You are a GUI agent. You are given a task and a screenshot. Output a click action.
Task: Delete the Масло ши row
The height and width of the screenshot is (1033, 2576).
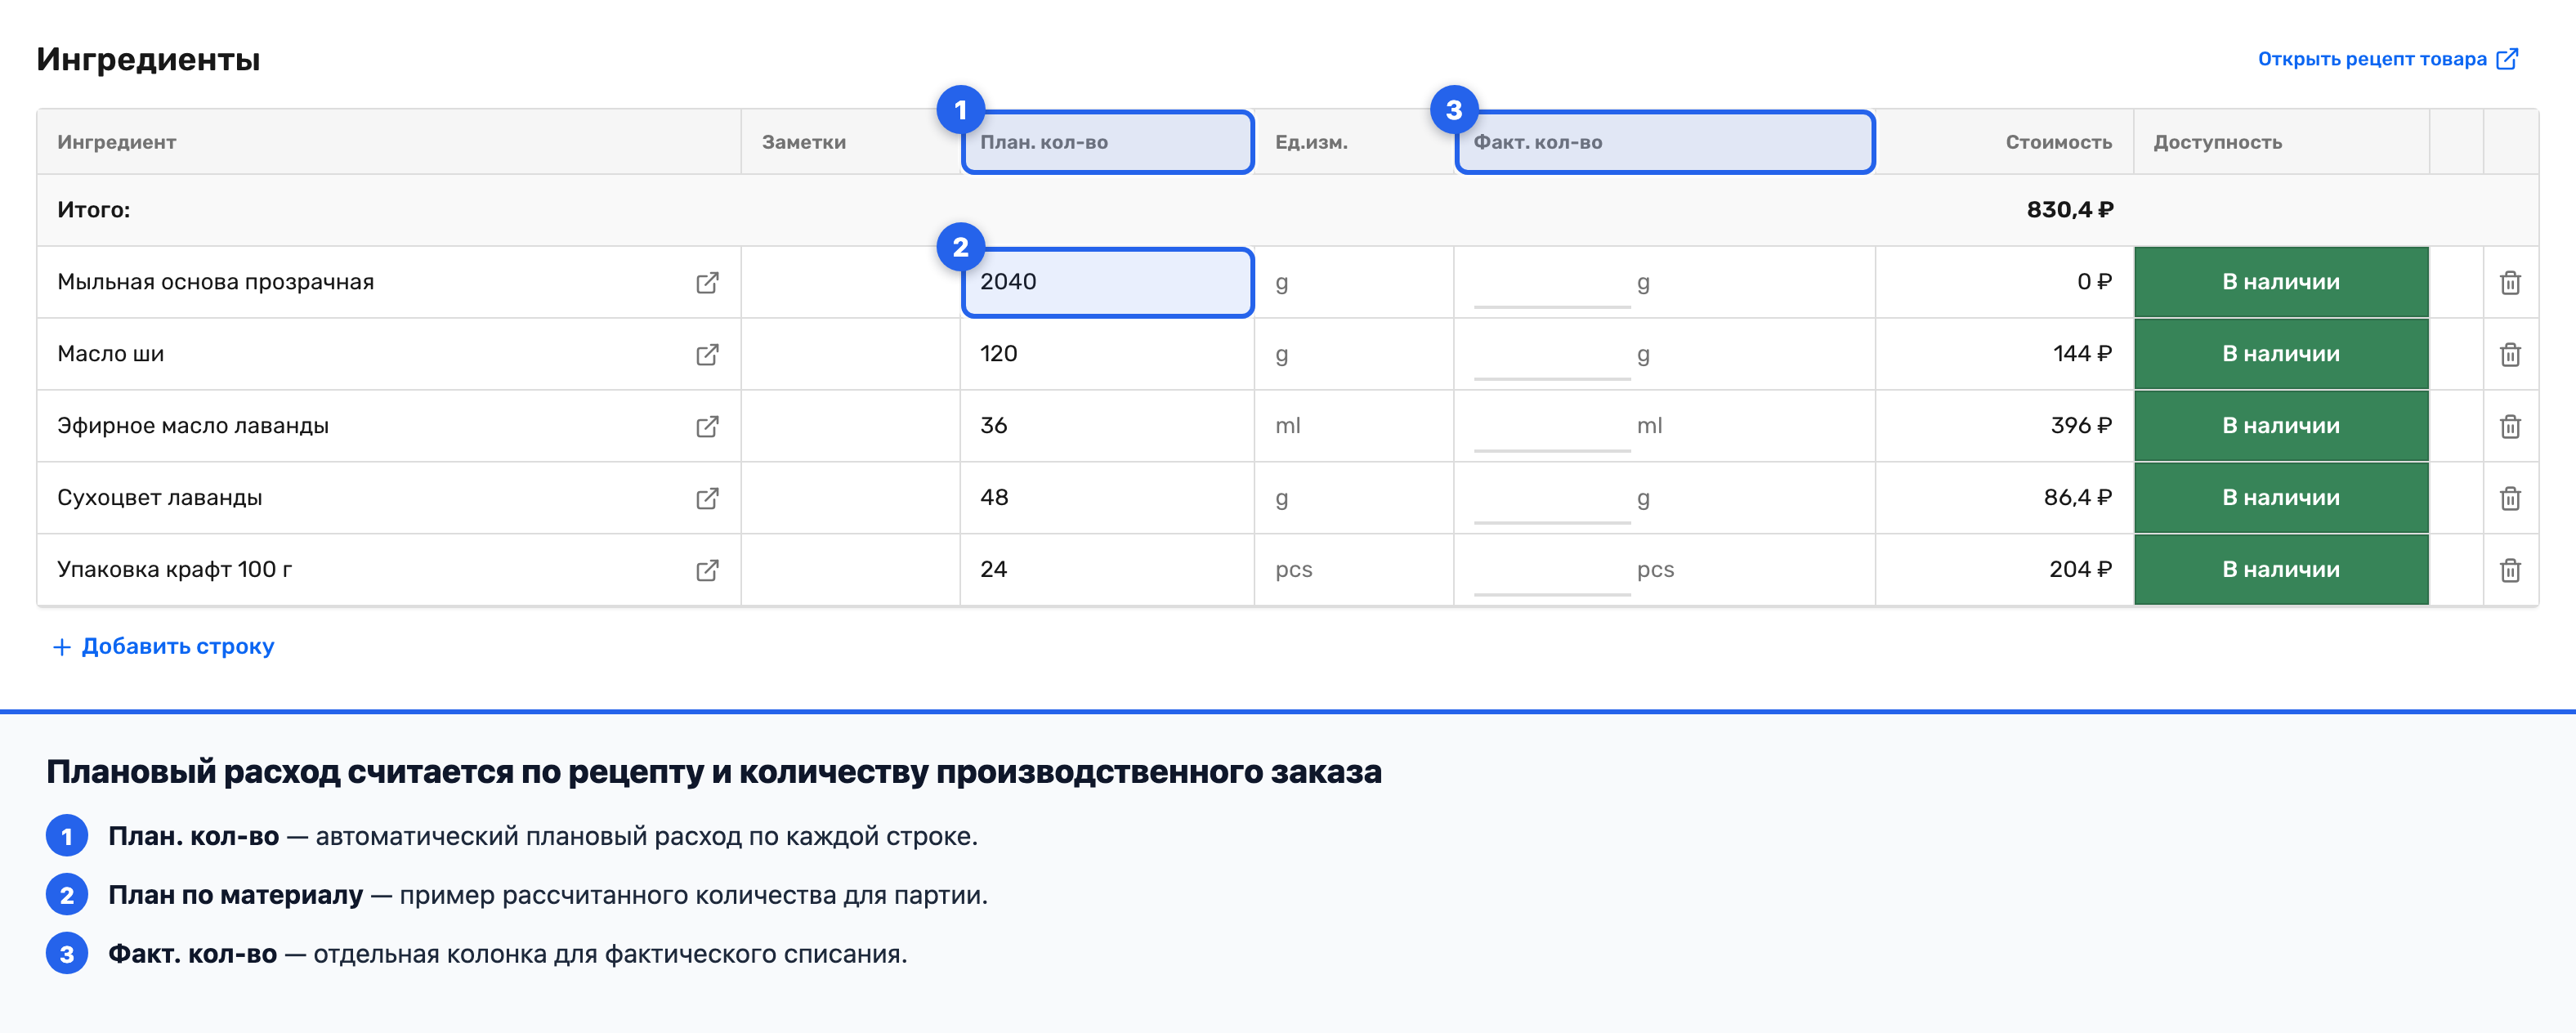[x=2510, y=355]
